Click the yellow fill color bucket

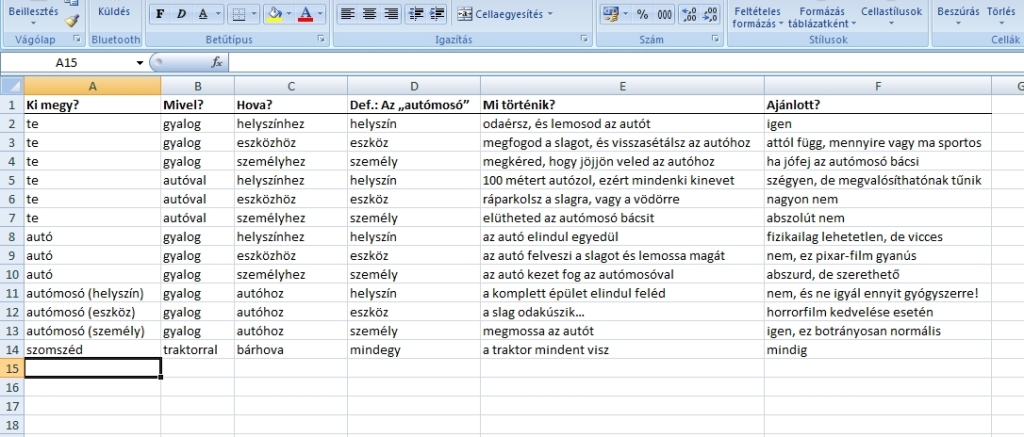point(274,14)
